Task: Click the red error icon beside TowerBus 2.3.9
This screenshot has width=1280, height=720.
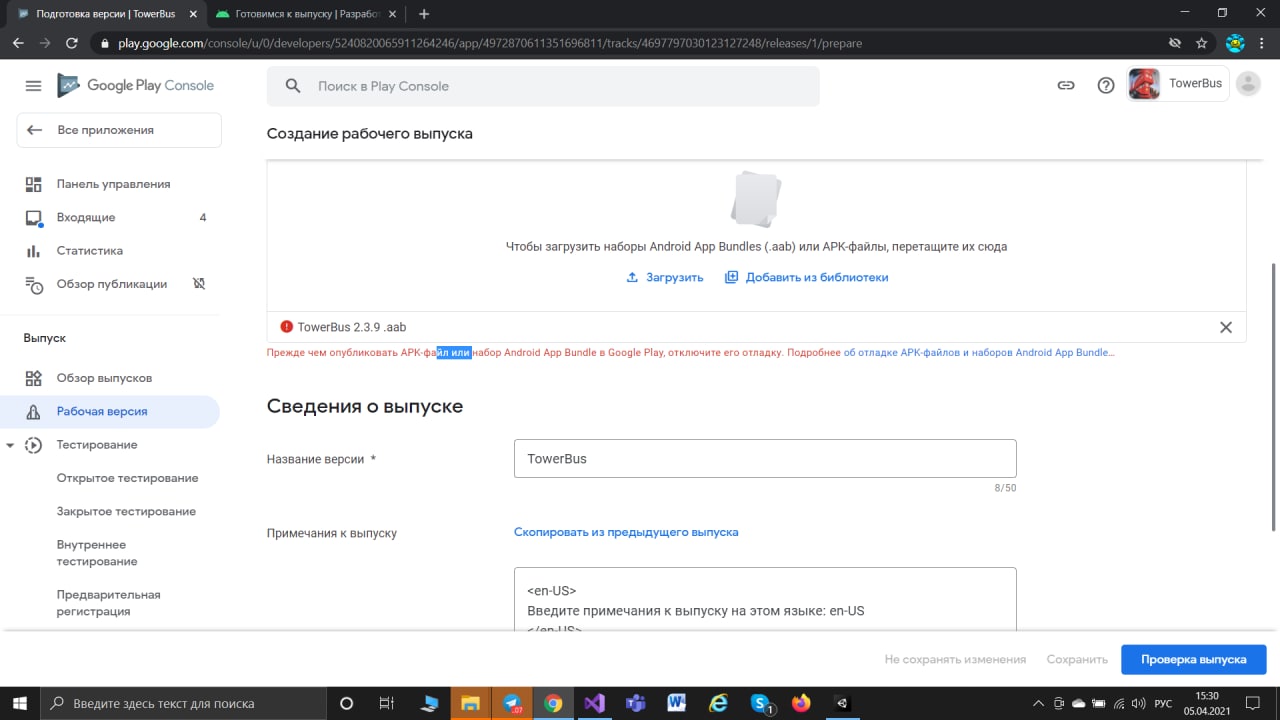Action: pyautogui.click(x=287, y=326)
